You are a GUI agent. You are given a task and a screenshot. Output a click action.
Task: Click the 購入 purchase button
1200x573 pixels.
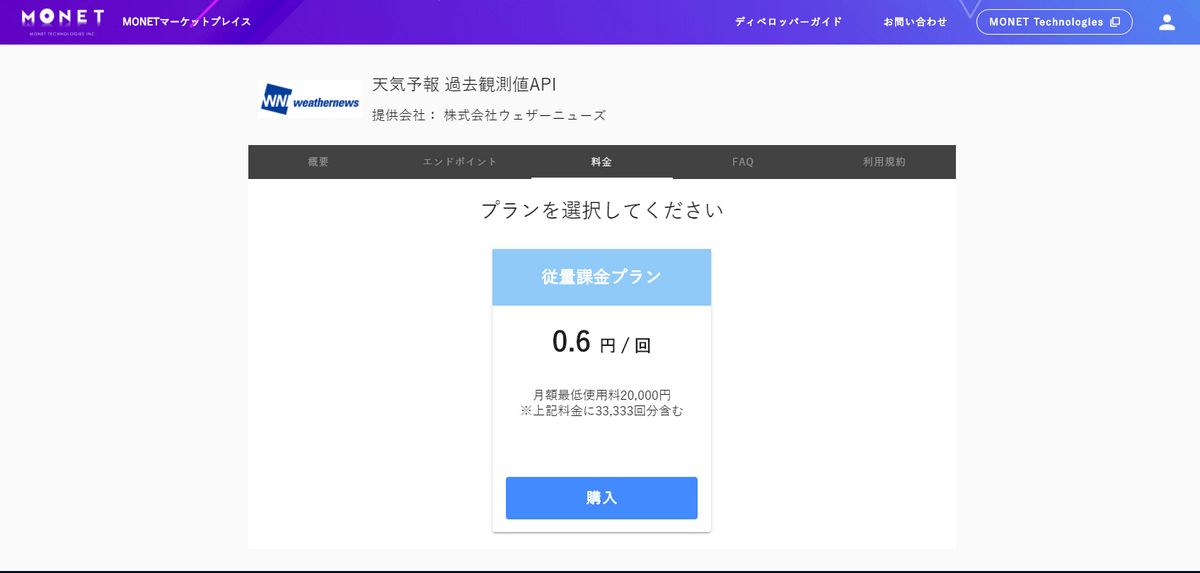click(x=602, y=498)
